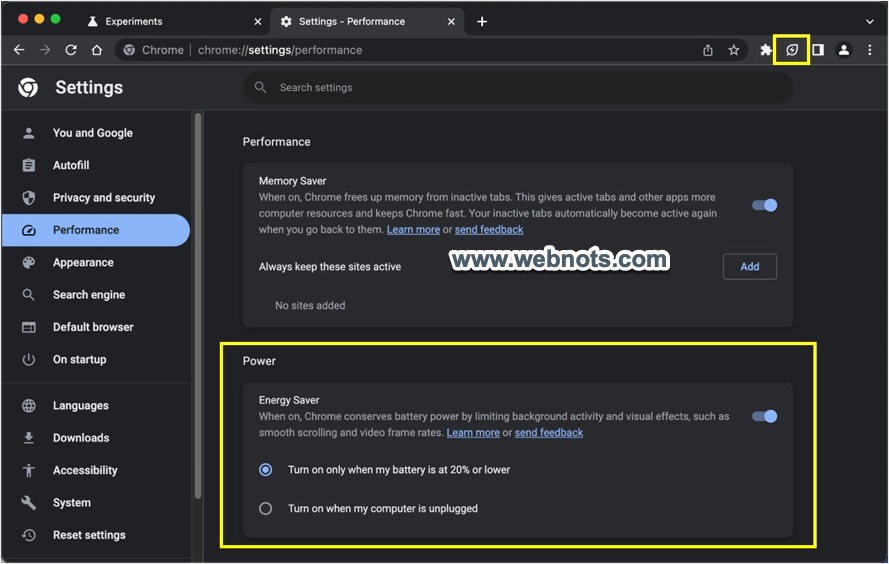This screenshot has width=889, height=564.
Task: Click Add button for always active sites
Action: 749,266
